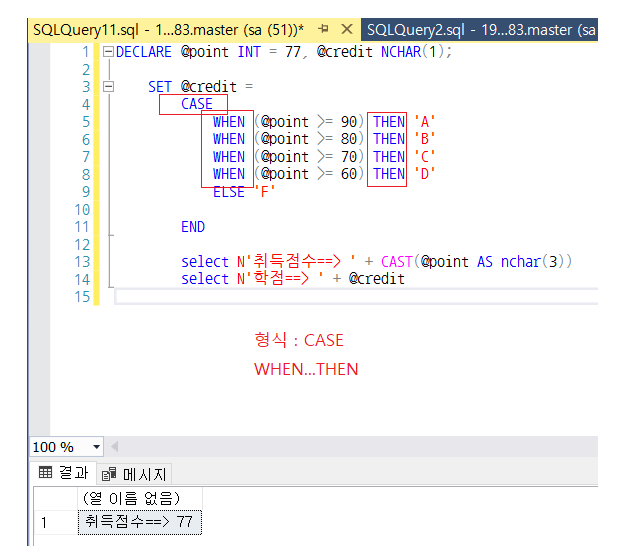Close the SQLQuery11.sql tab
This screenshot has width=631, height=555.
(x=346, y=29)
